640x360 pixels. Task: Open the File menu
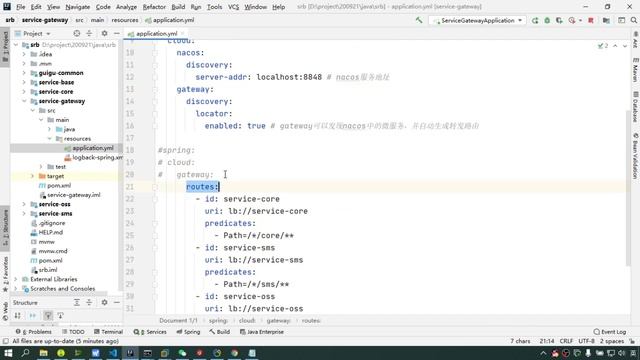[20, 7]
